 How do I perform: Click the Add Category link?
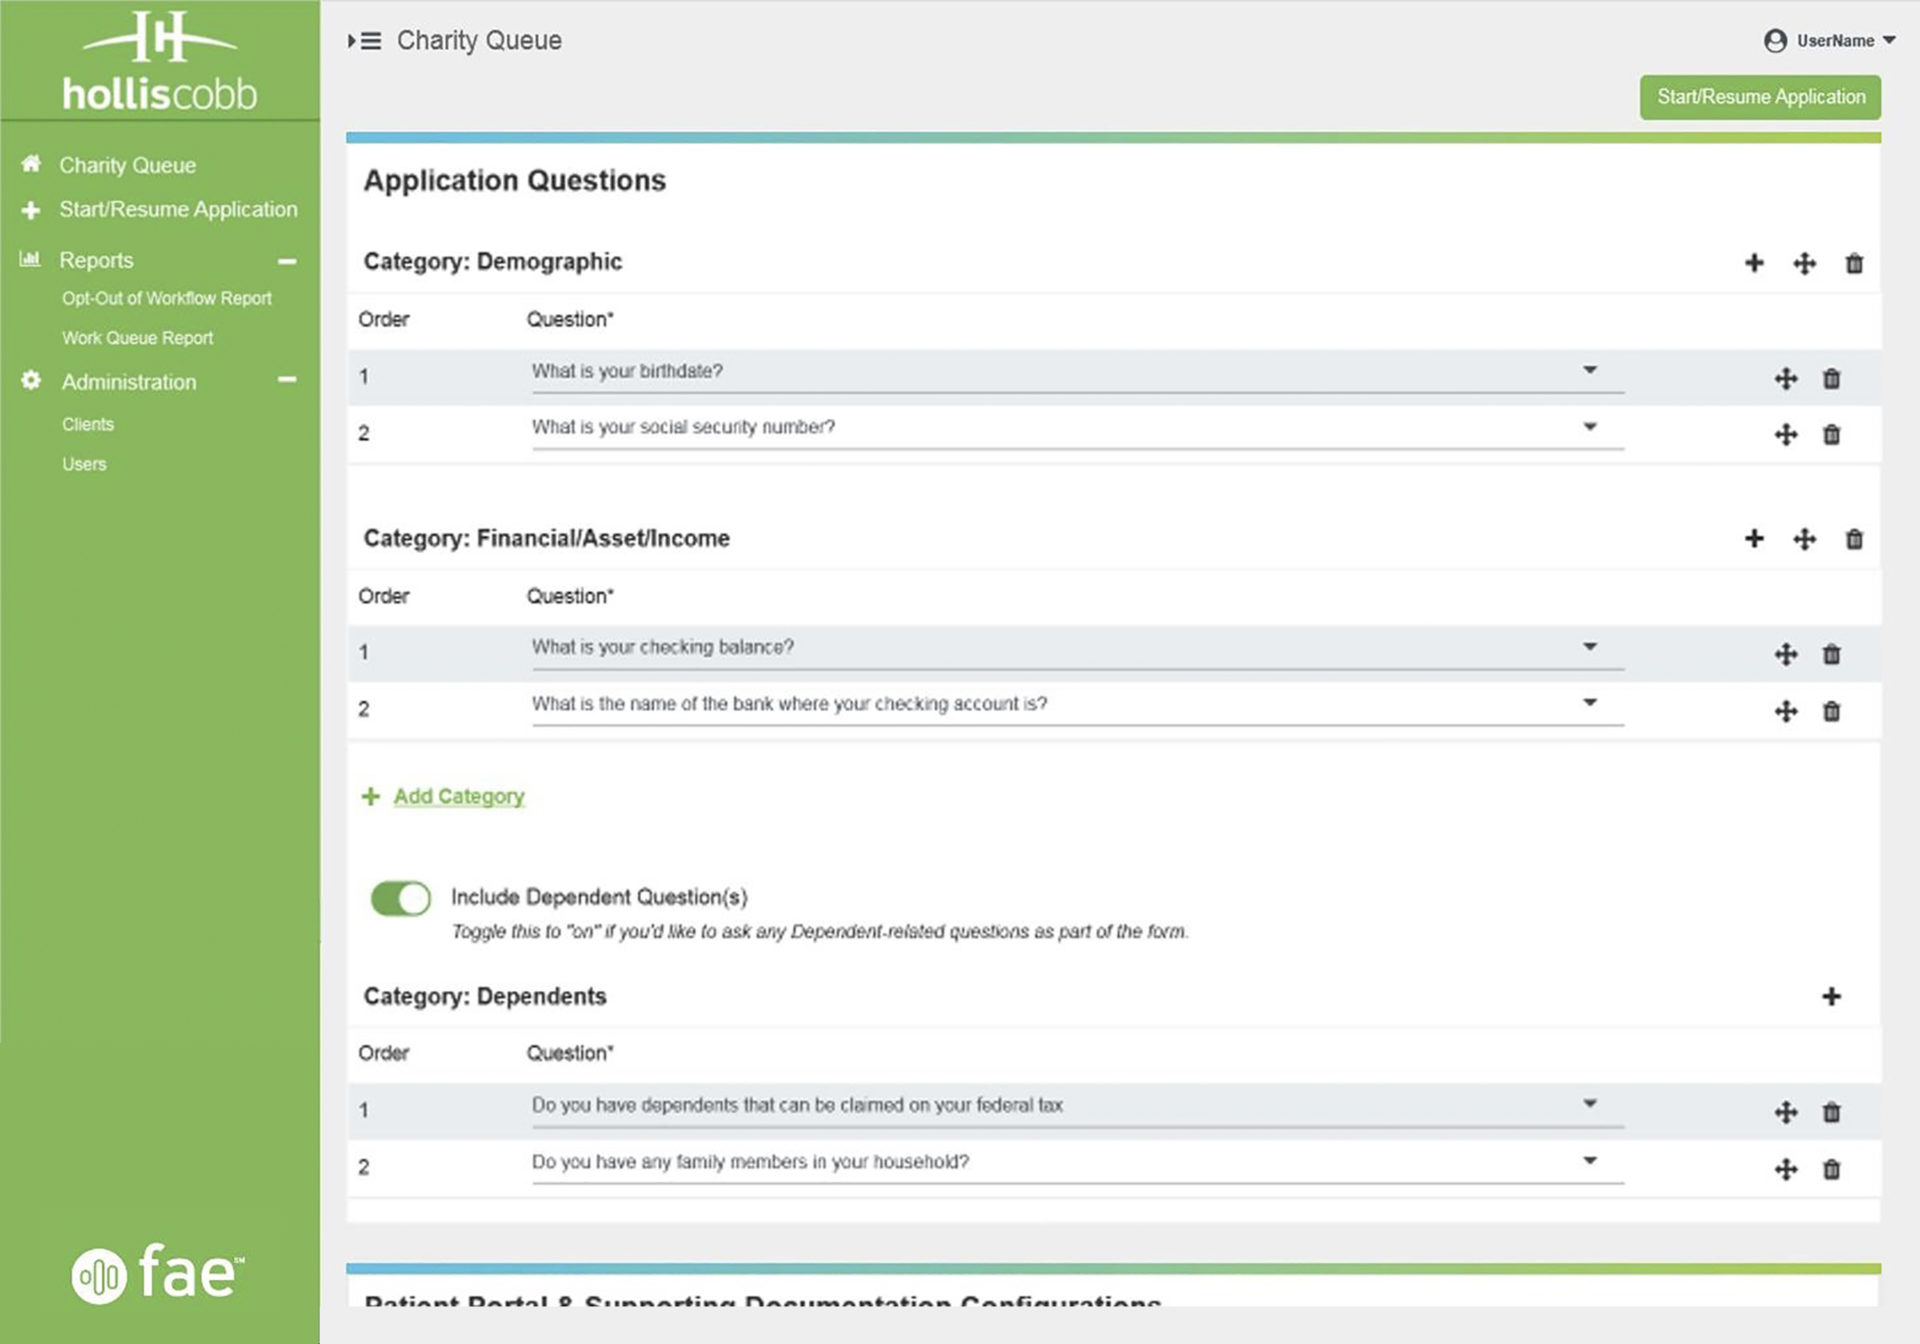tap(458, 796)
